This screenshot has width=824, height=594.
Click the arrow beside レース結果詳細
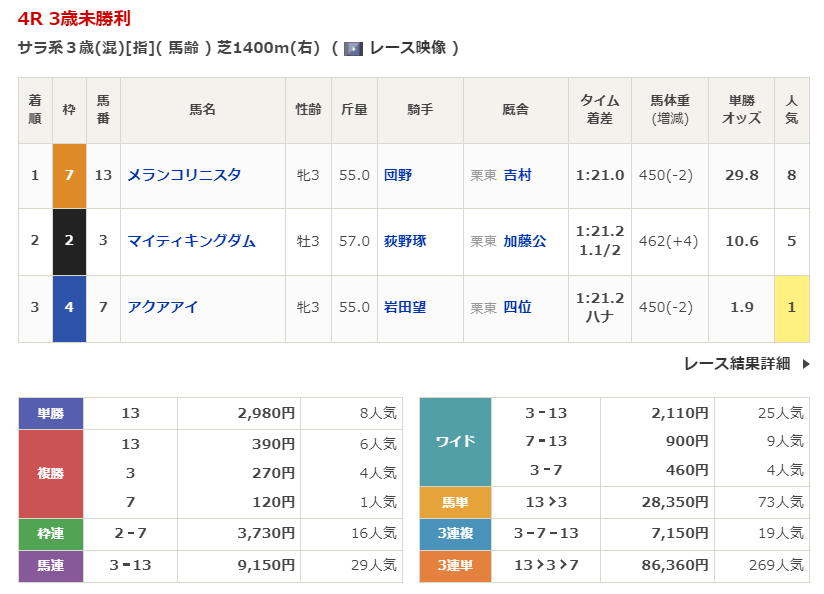click(x=806, y=364)
